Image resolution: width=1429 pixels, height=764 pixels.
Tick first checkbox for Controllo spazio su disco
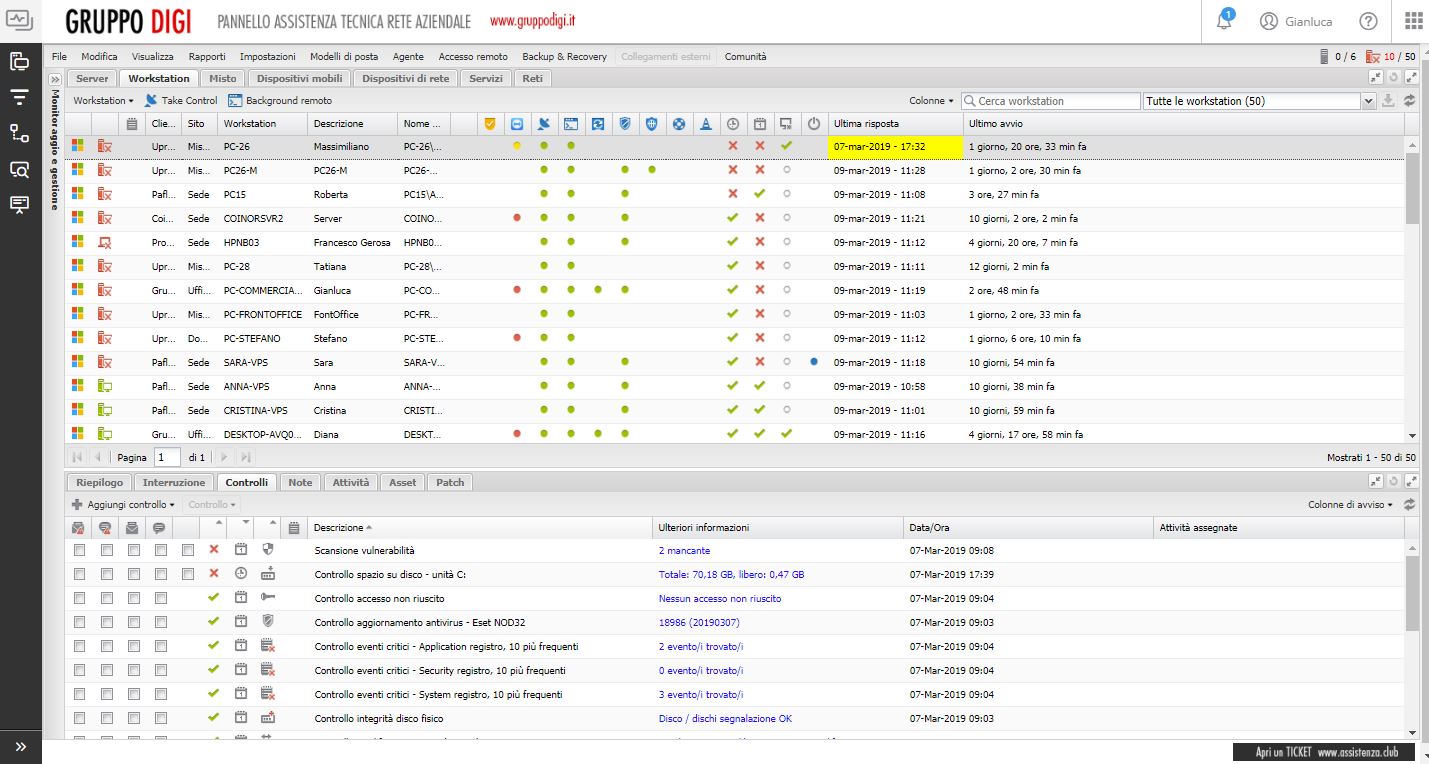click(x=80, y=574)
